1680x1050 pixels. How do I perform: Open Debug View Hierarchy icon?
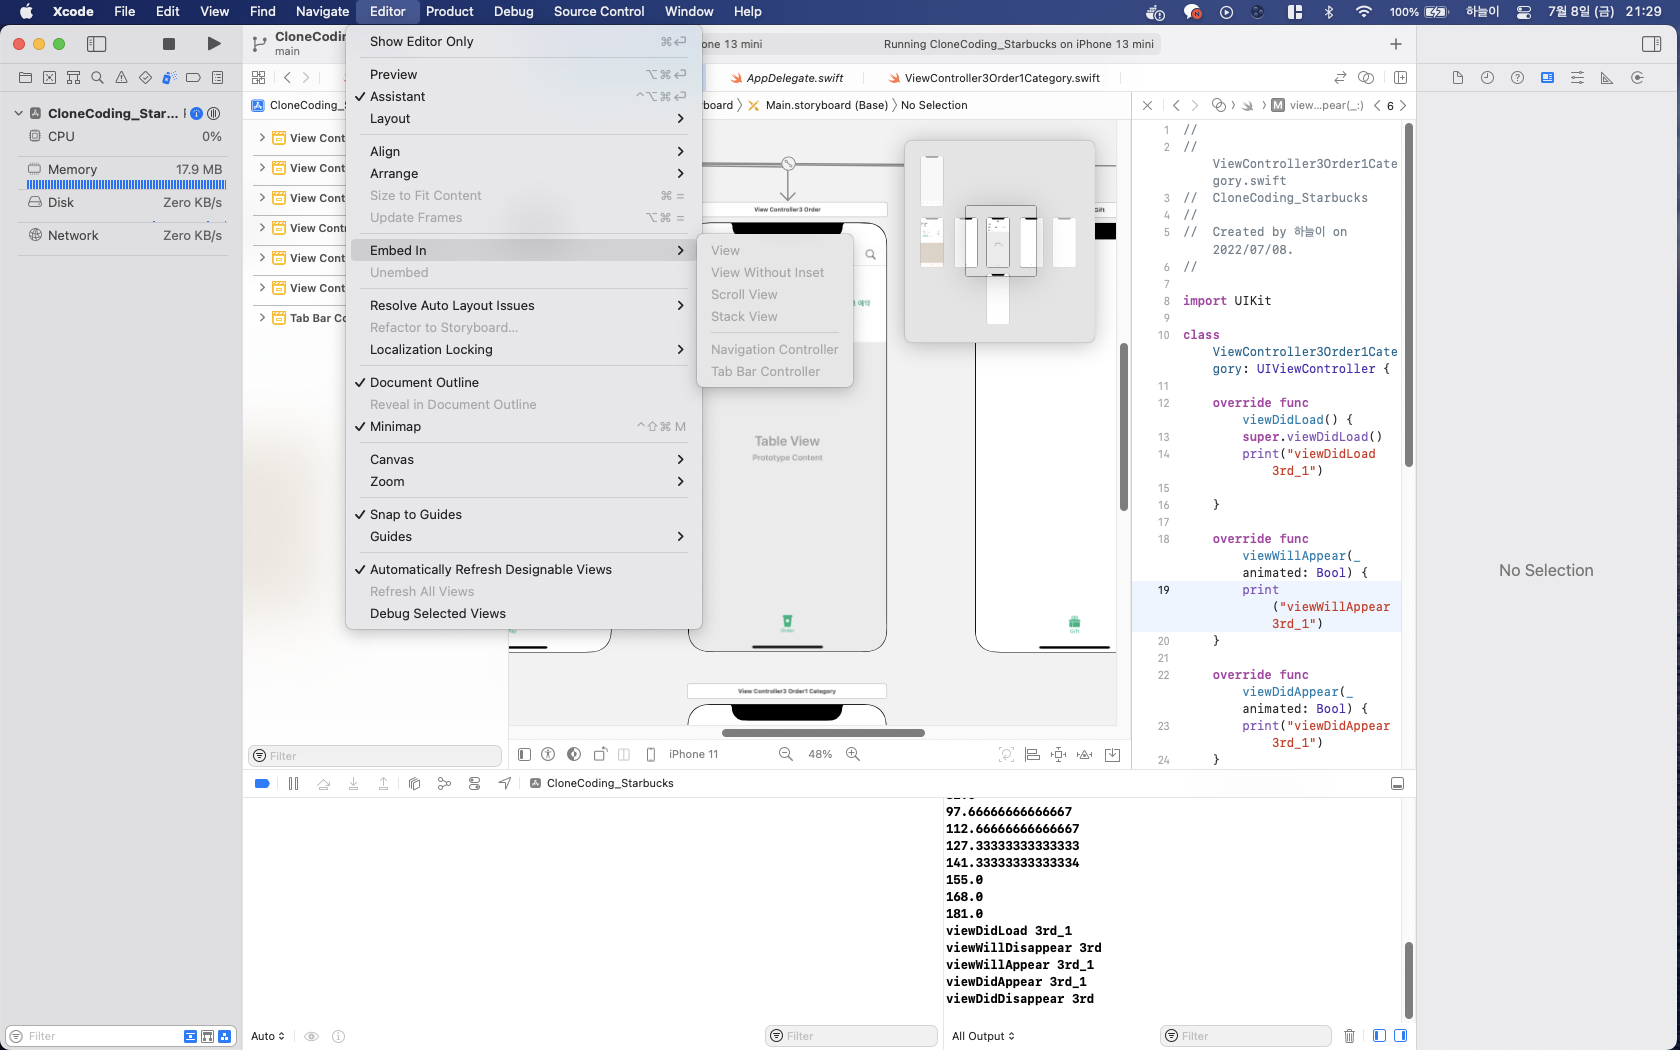[x=414, y=784]
